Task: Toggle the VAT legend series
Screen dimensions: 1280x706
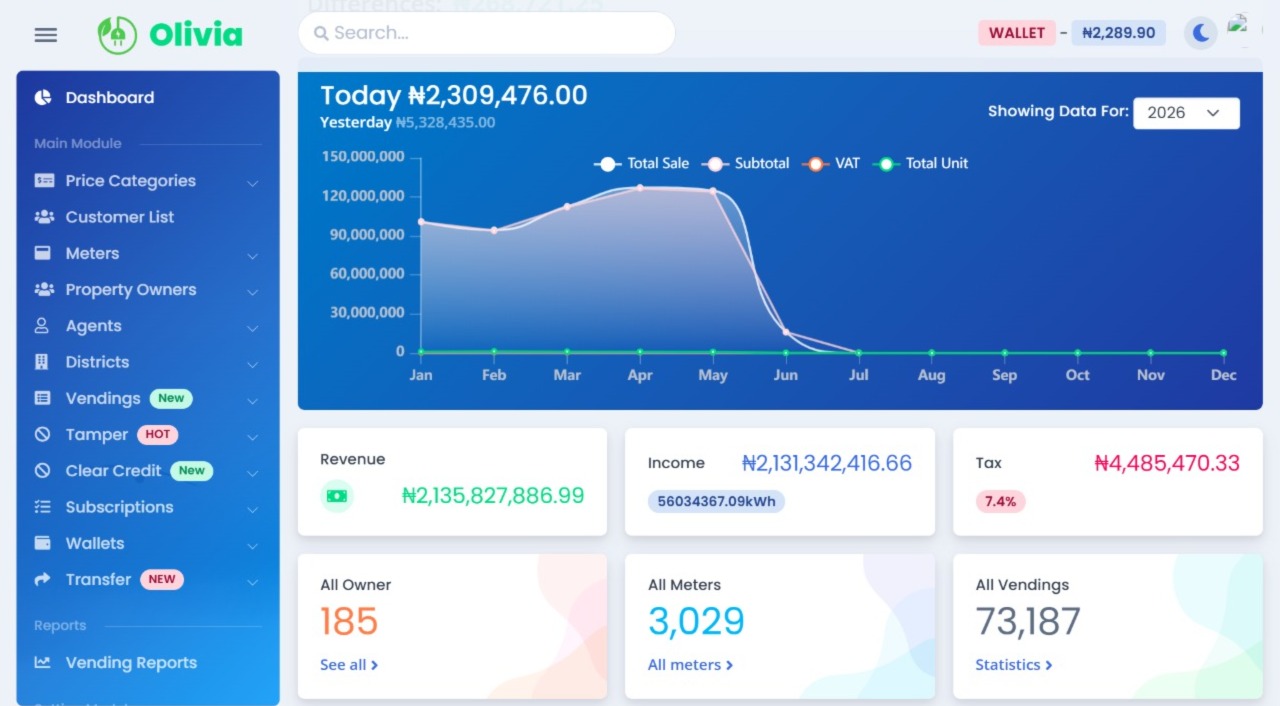Action: click(x=832, y=163)
